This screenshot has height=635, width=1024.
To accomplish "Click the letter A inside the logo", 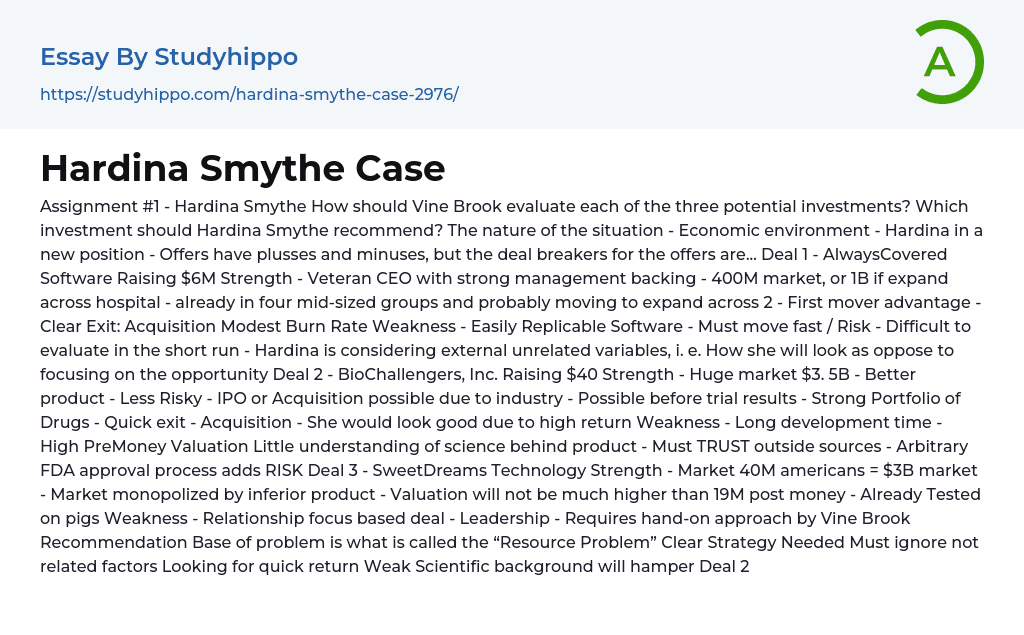I will [x=940, y=62].
